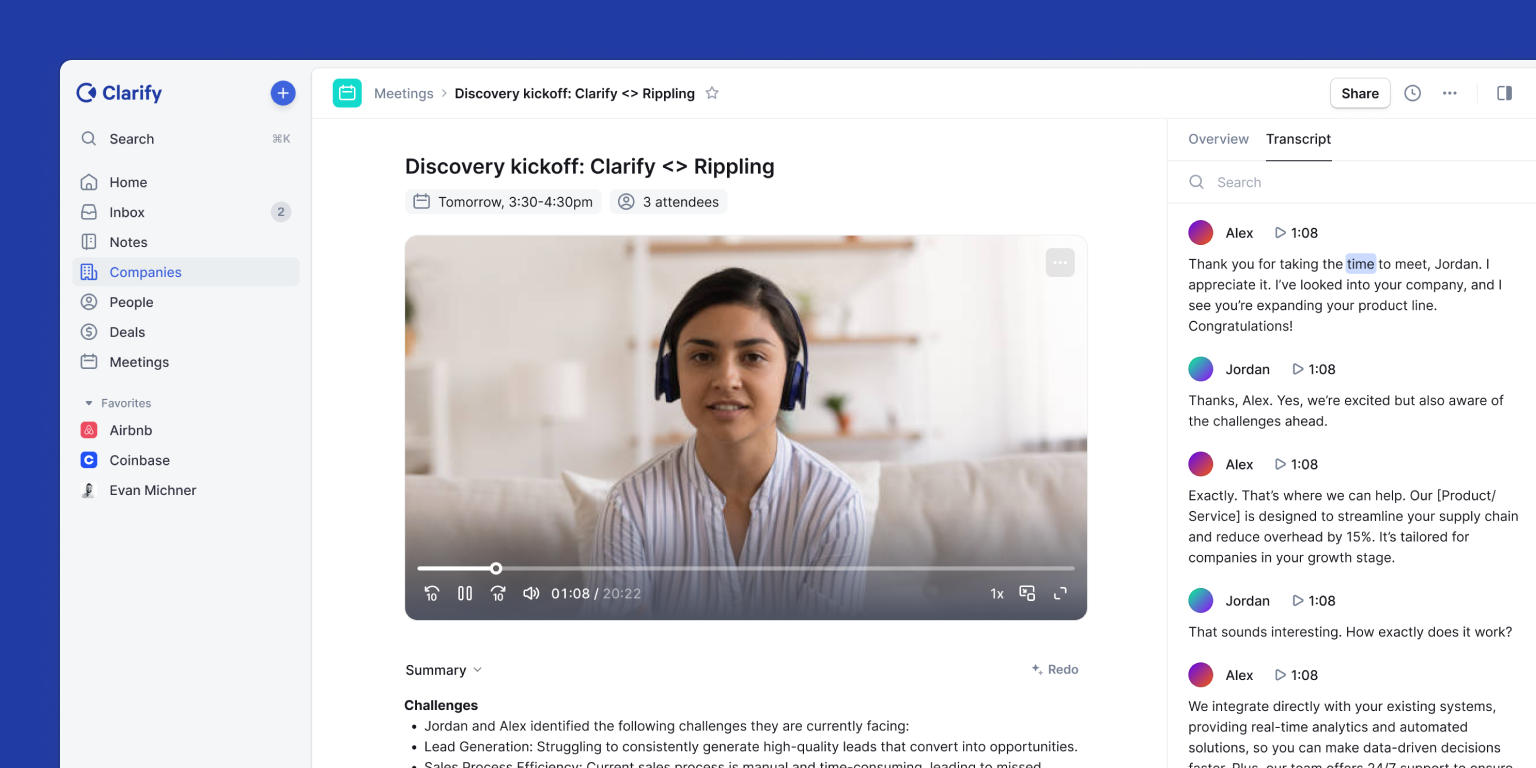The height and width of the screenshot is (768, 1536).
Task: Click the blue plus create button
Action: [283, 93]
